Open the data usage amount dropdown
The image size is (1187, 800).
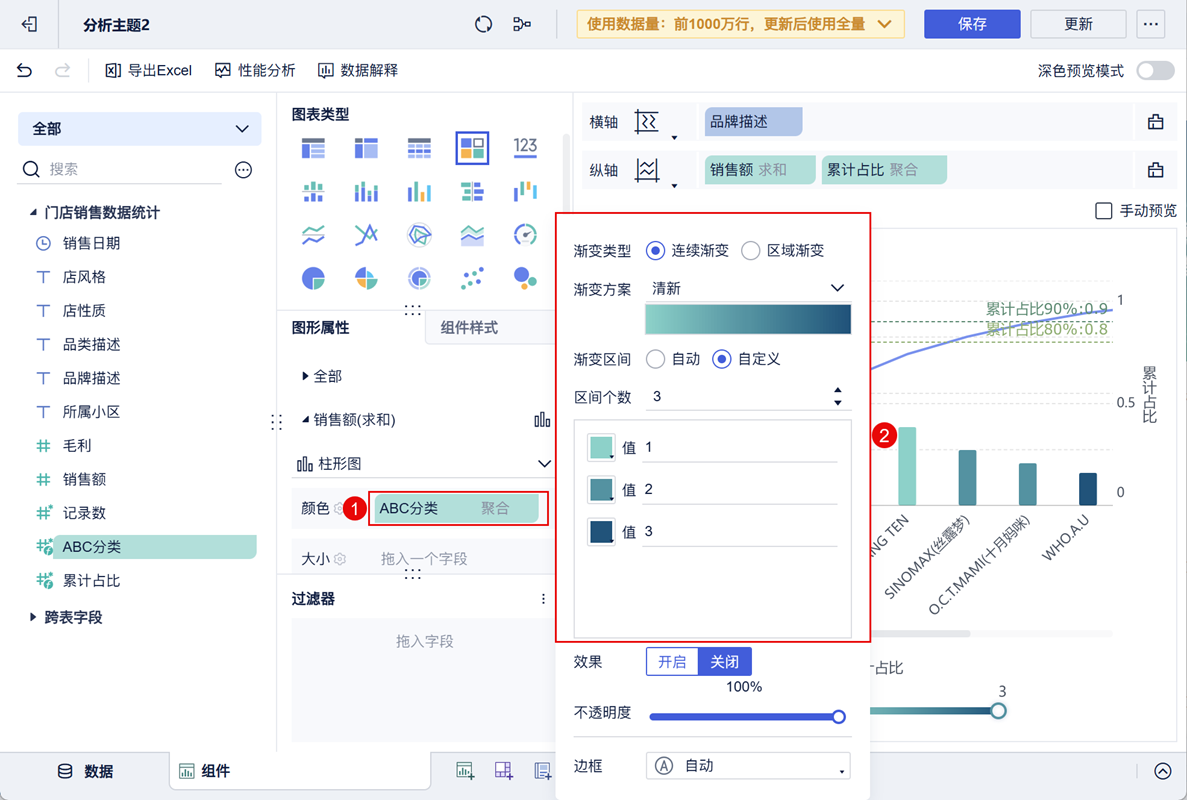coord(740,24)
